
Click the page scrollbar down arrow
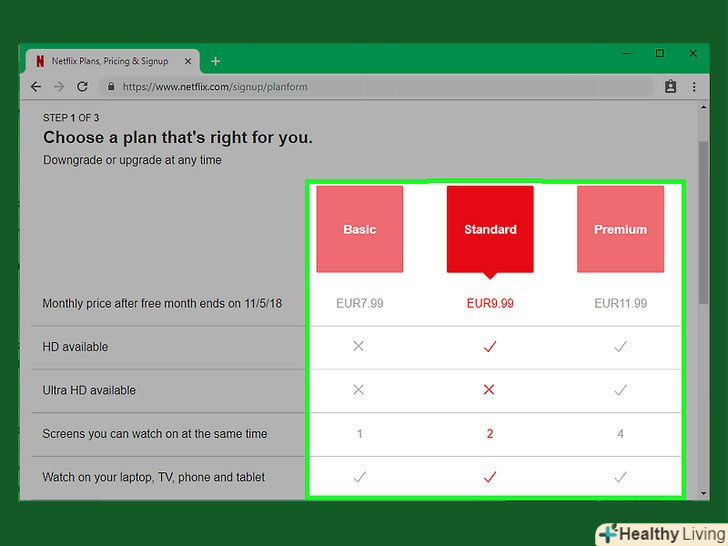click(703, 494)
